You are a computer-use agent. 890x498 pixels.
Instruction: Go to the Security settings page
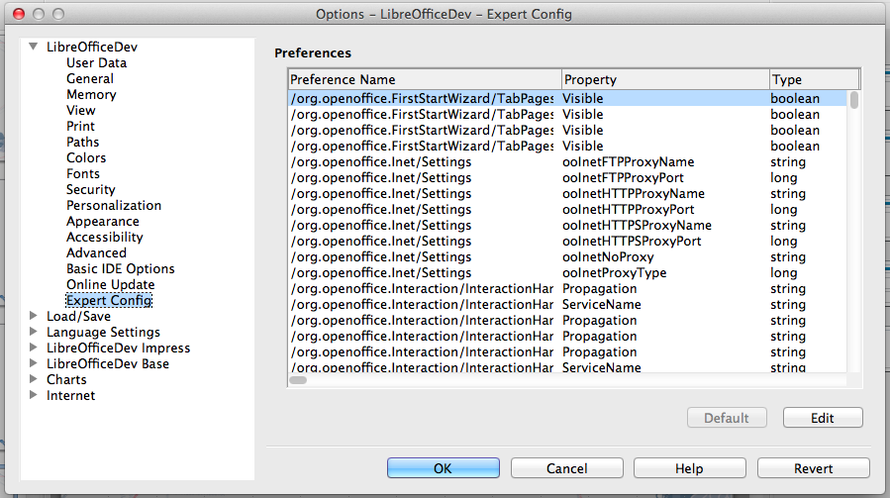[91, 190]
